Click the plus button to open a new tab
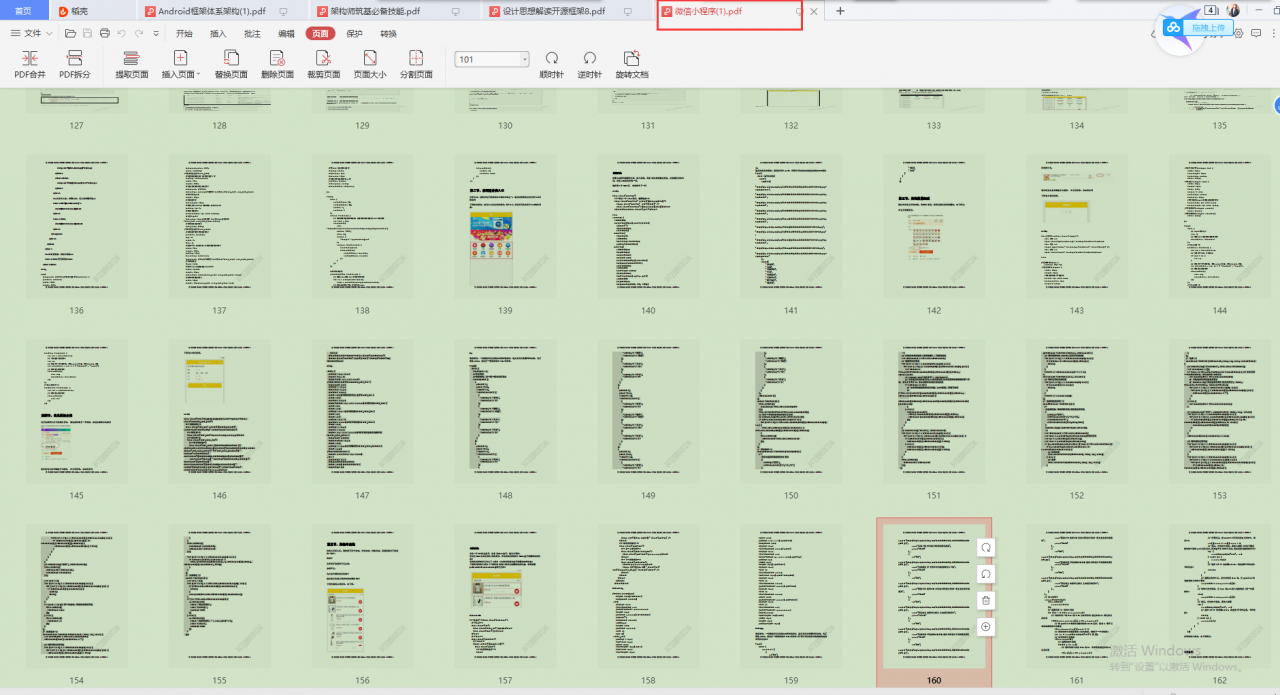Viewport: 1280px width, 695px height. (x=840, y=11)
